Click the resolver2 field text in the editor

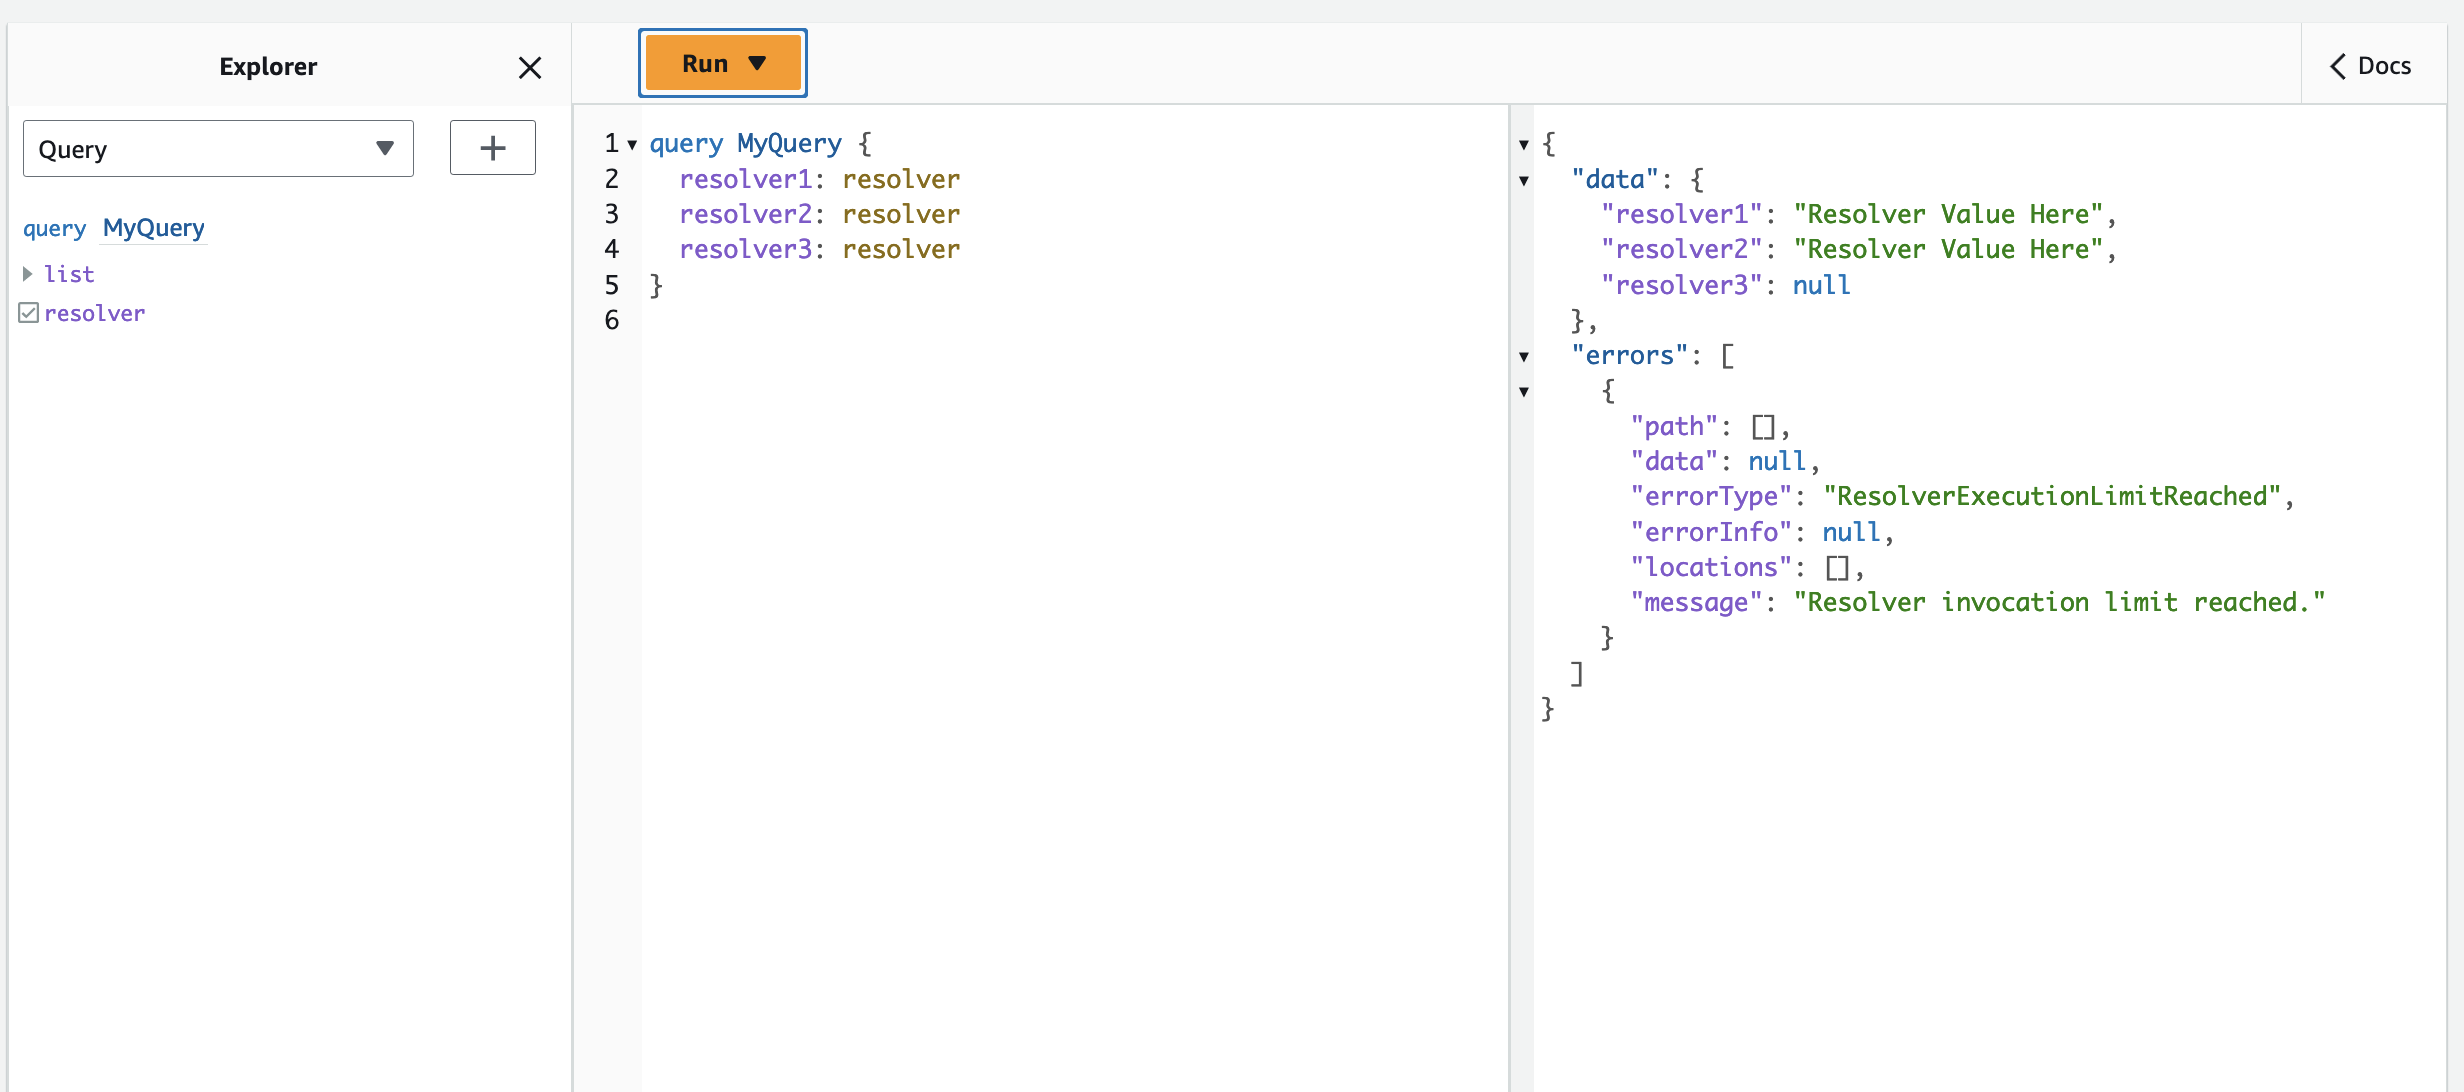click(x=745, y=214)
